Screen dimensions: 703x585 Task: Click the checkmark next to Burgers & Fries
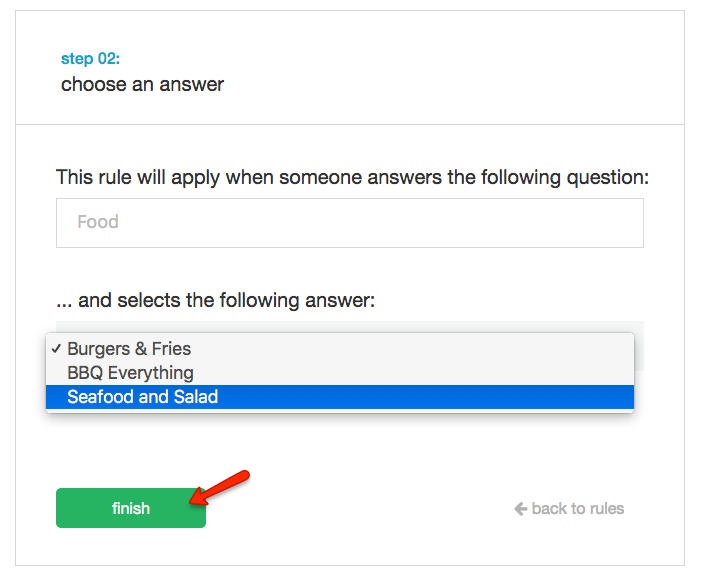tap(56, 349)
